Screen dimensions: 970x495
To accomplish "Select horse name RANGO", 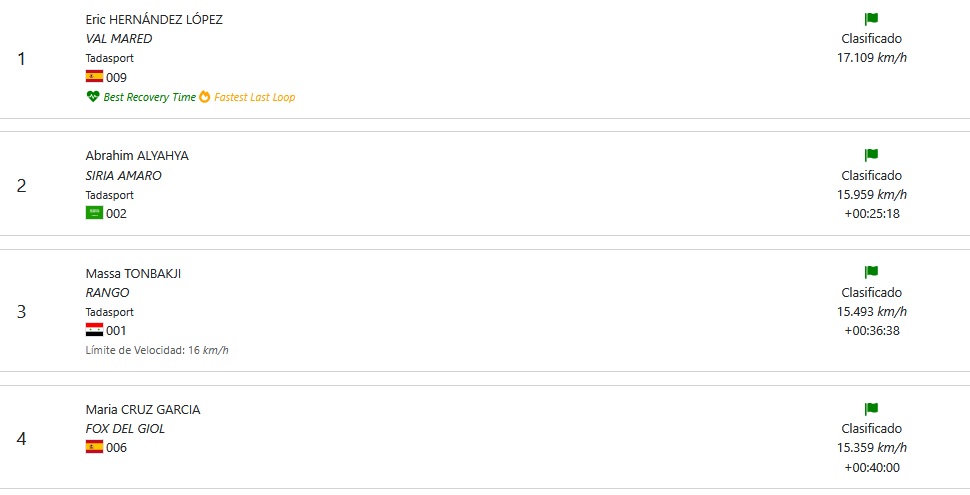I will 108,292.
